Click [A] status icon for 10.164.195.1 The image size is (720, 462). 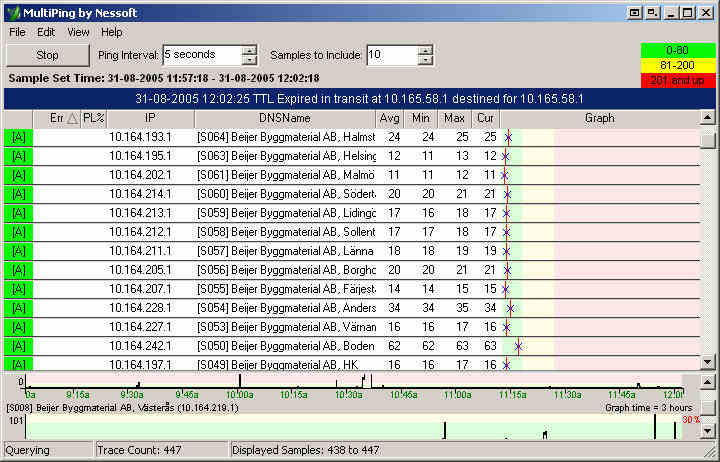(18, 156)
